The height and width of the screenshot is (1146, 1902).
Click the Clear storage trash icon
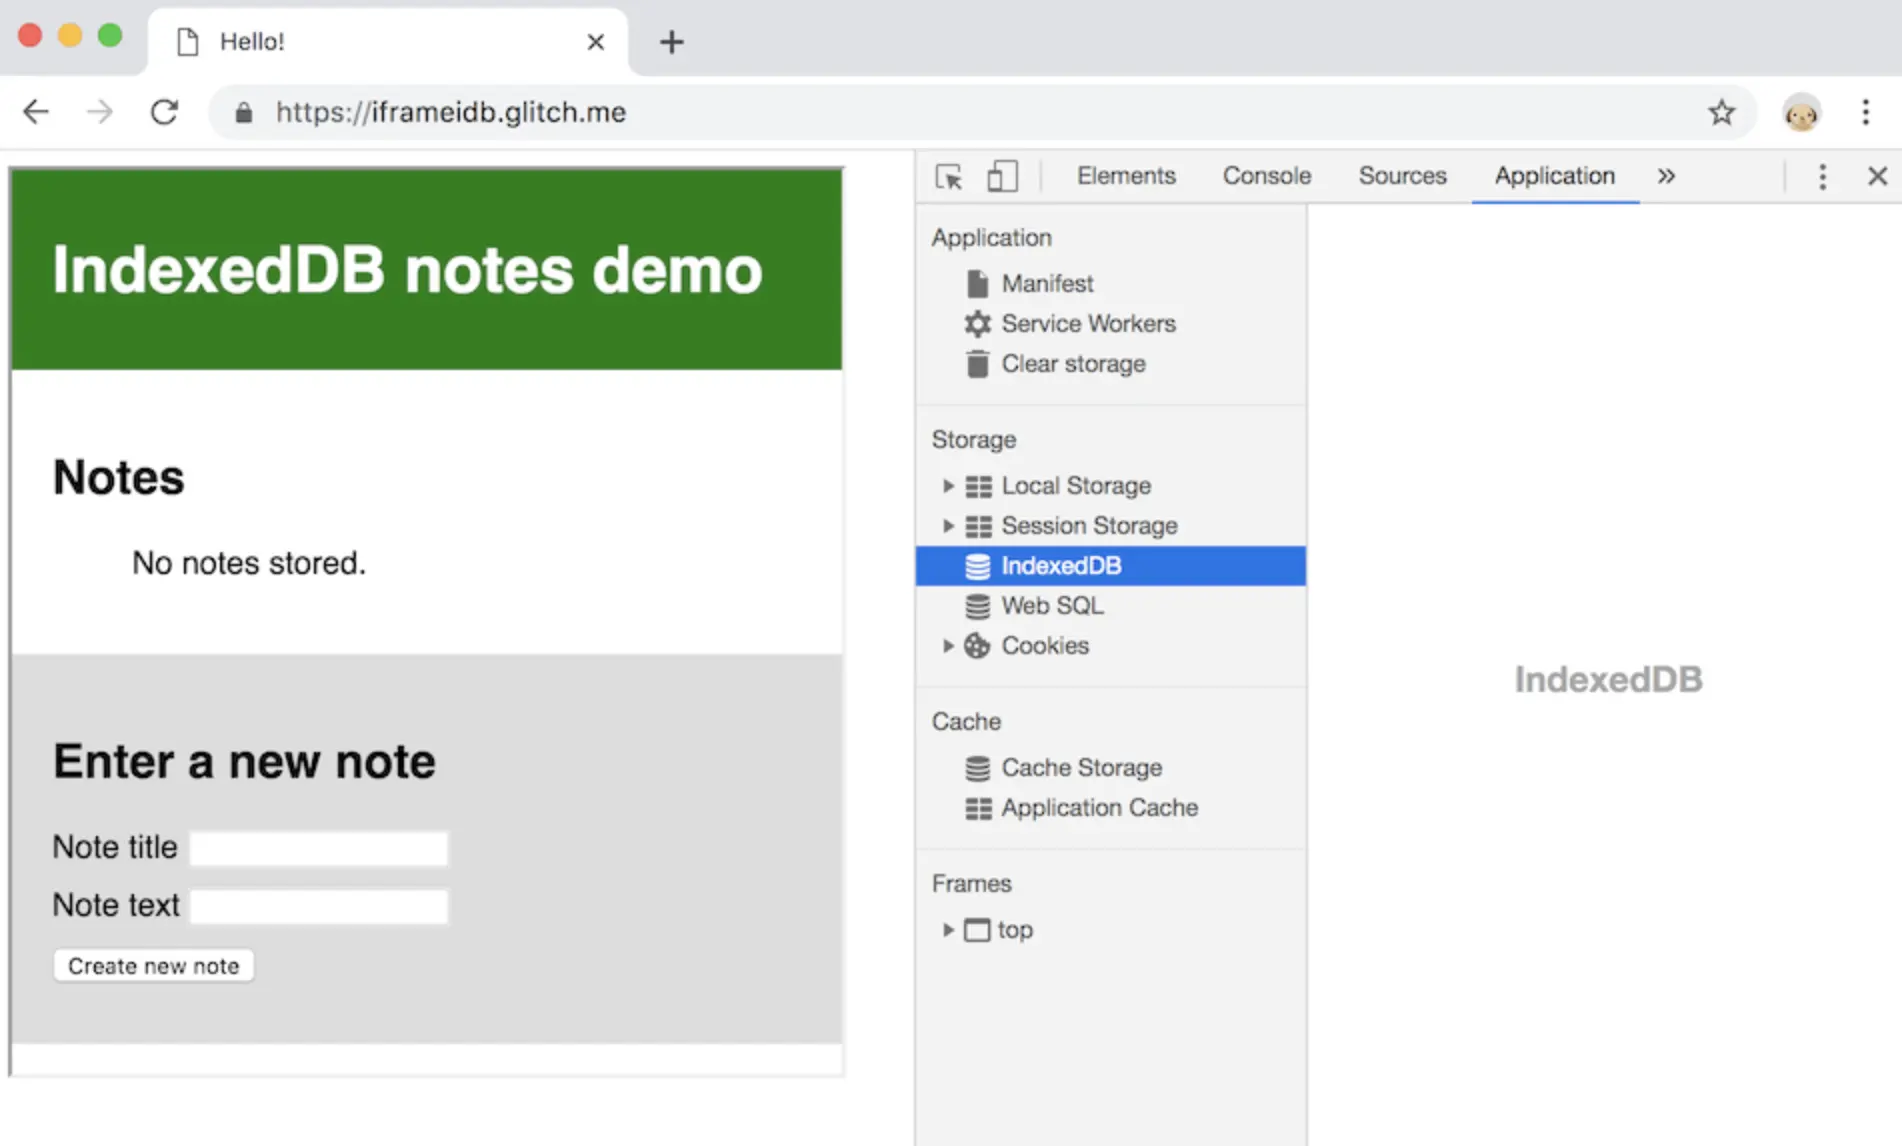tap(977, 364)
